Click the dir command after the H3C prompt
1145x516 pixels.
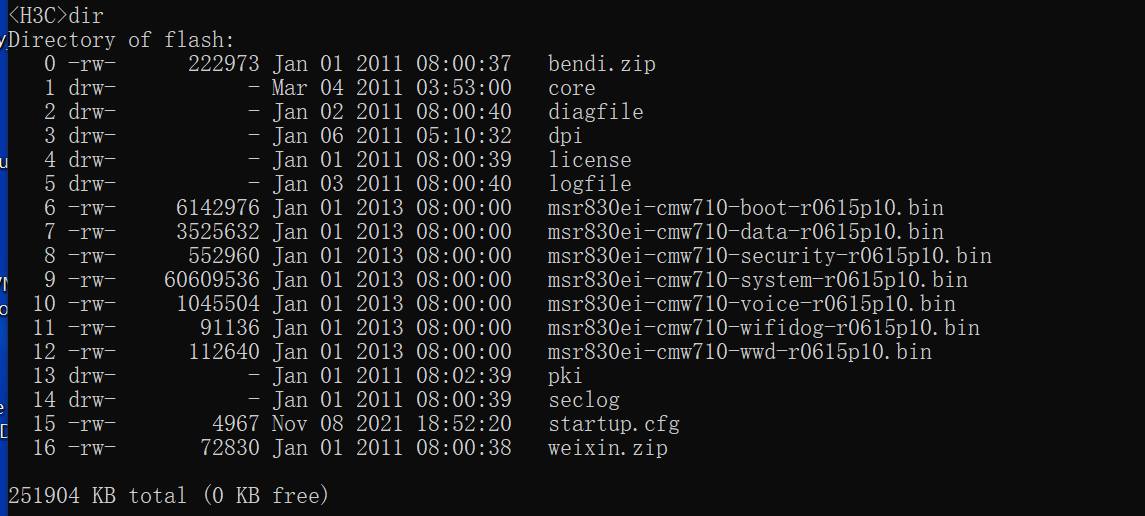click(86, 16)
